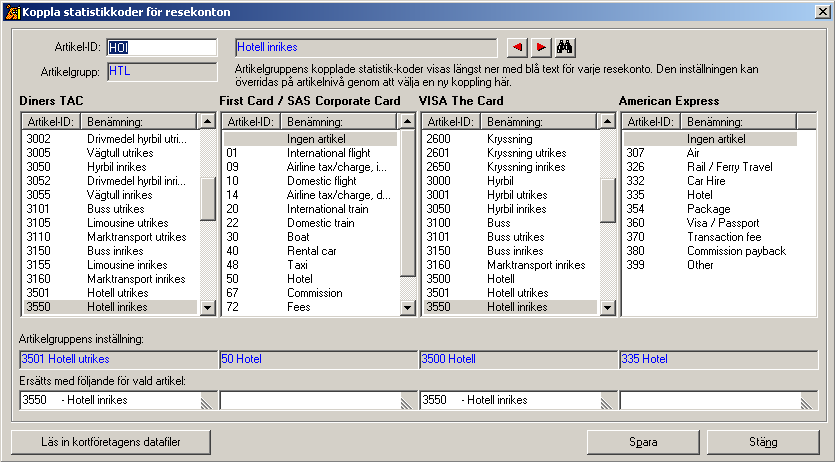Viewport: 835px width, 462px height.
Task: Select 3550 Hotell inrikes in VISA list
Action: click(x=511, y=307)
